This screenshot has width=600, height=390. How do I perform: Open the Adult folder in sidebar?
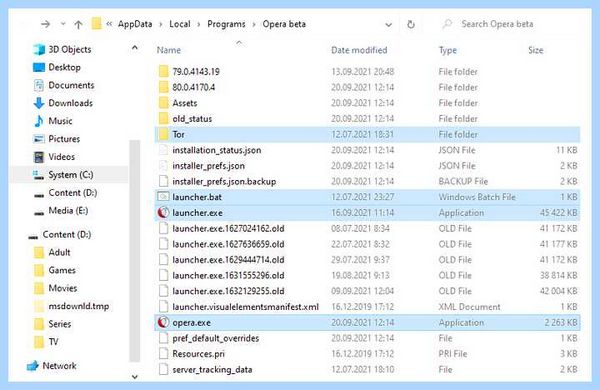pos(59,253)
